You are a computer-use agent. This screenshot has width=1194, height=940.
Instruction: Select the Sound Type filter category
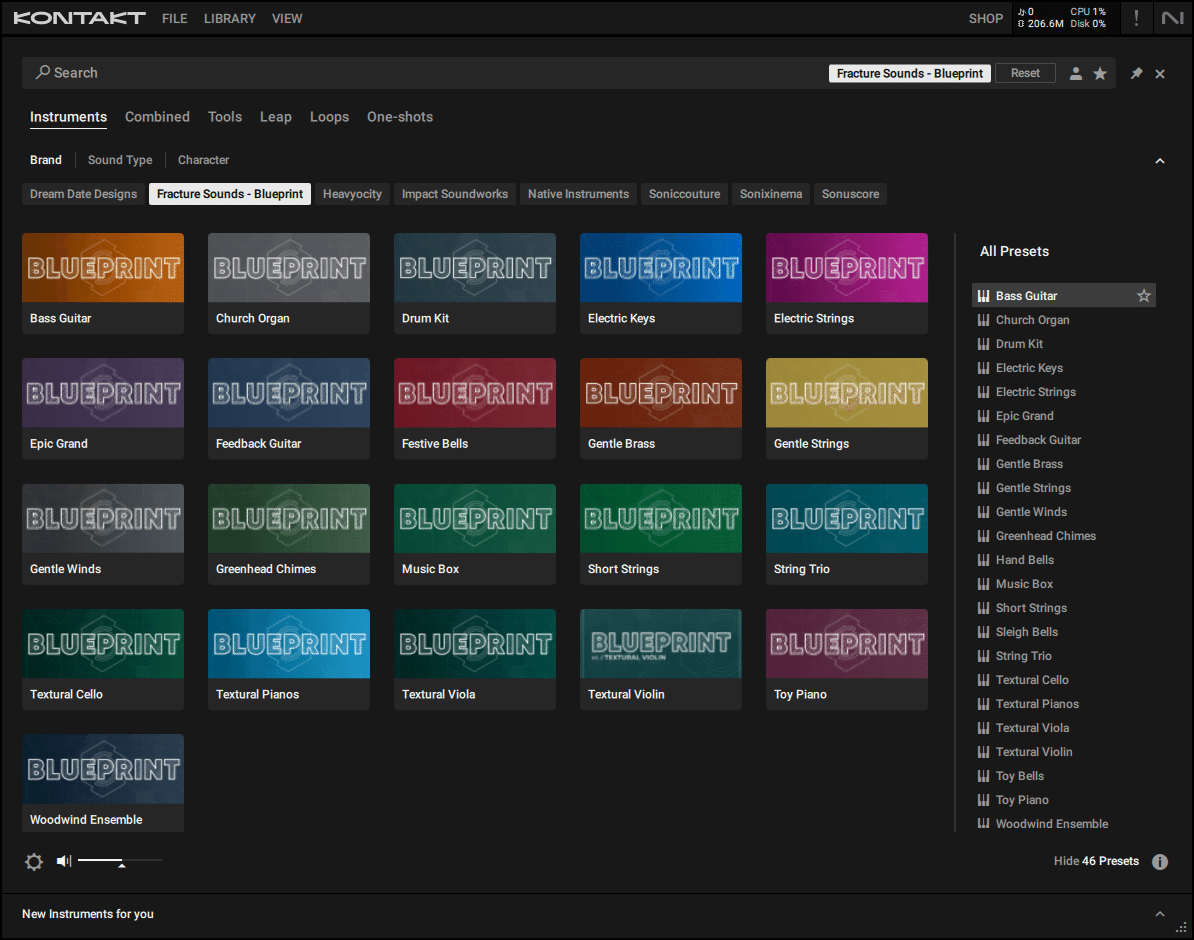point(120,160)
